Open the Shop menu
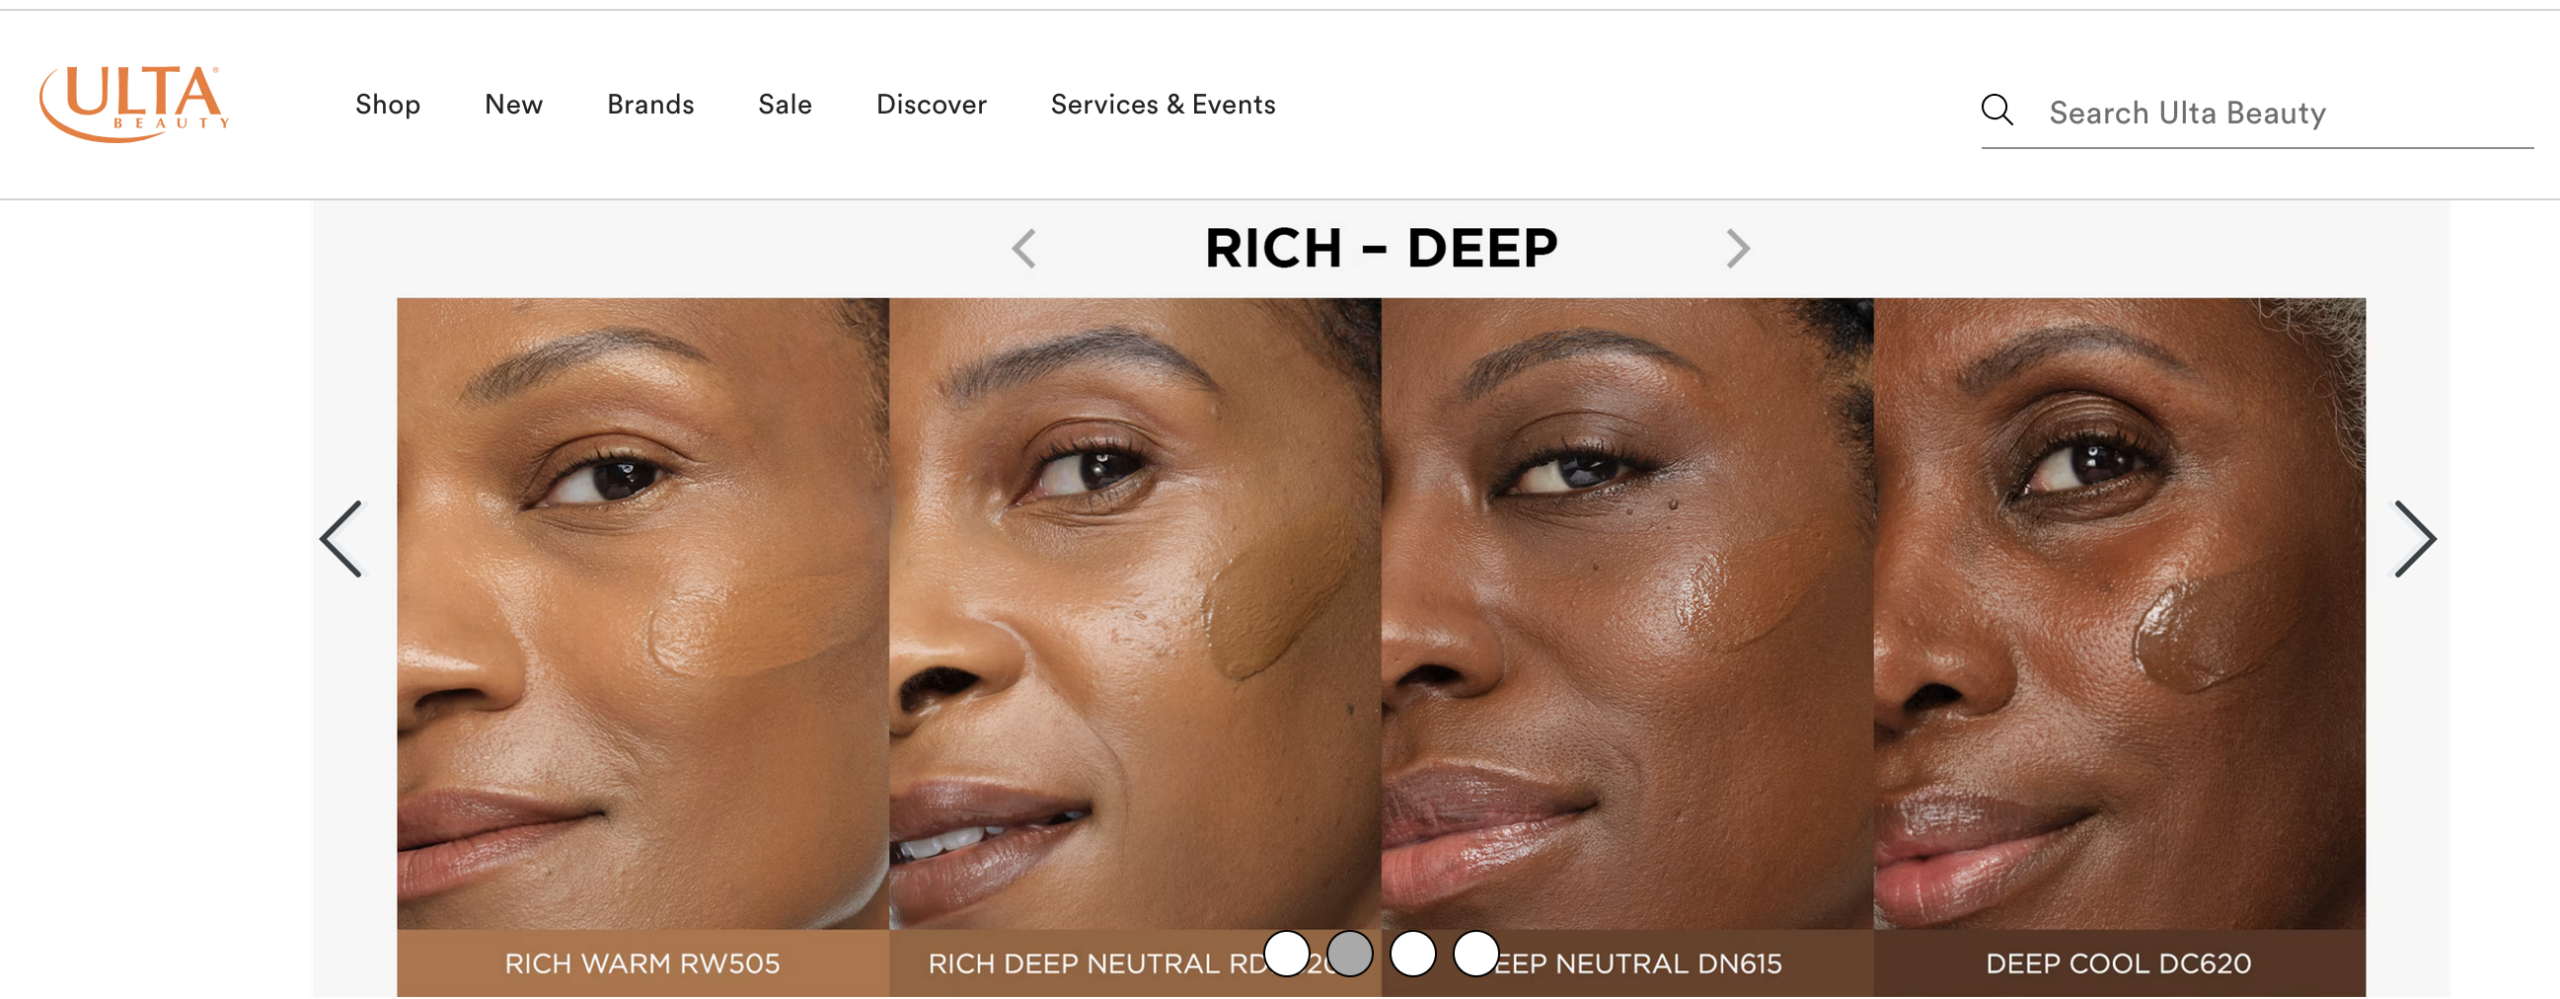Image resolution: width=2560 pixels, height=999 pixels. pos(388,105)
